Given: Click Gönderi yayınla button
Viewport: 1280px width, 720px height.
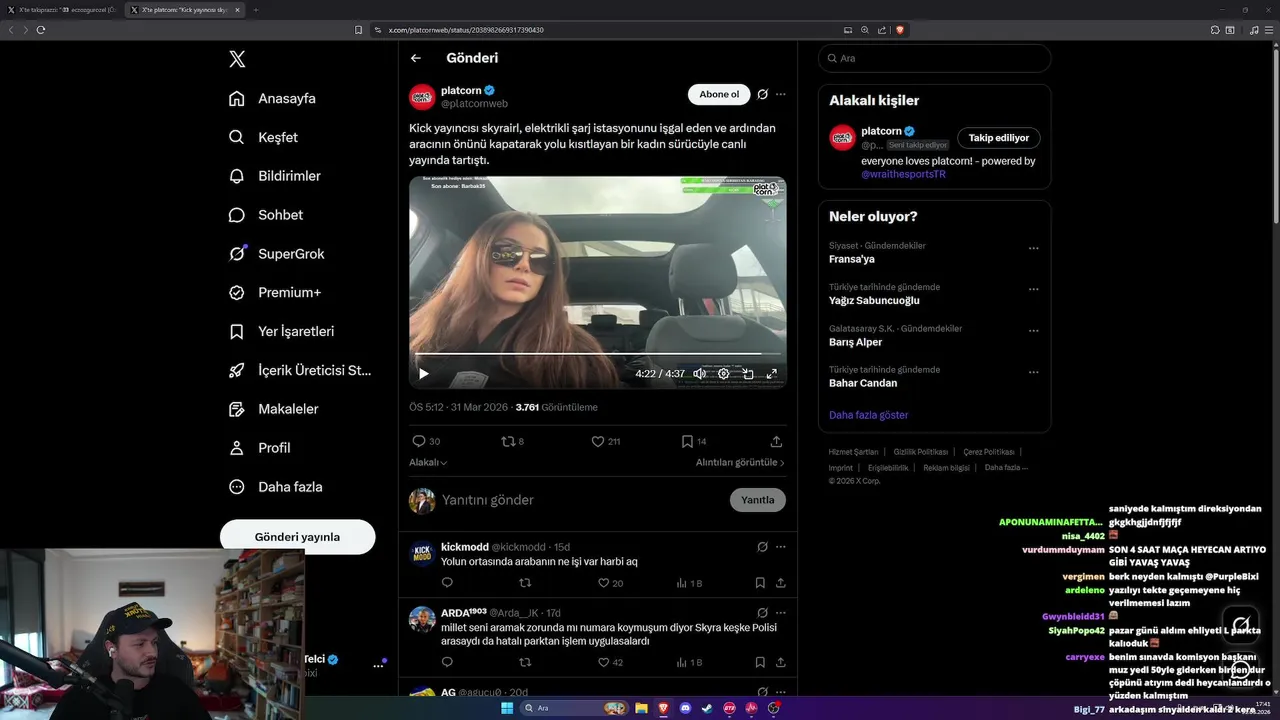Looking at the screenshot, I should tap(297, 537).
